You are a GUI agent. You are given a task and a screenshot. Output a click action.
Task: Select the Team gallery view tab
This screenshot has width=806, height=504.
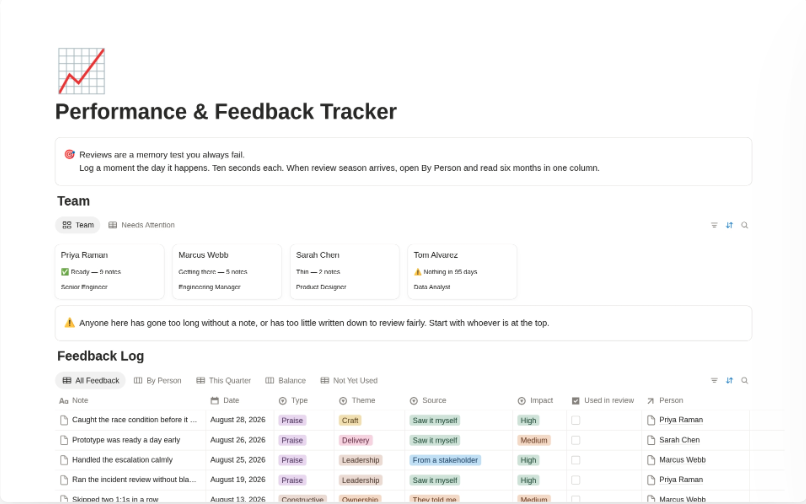pos(78,225)
